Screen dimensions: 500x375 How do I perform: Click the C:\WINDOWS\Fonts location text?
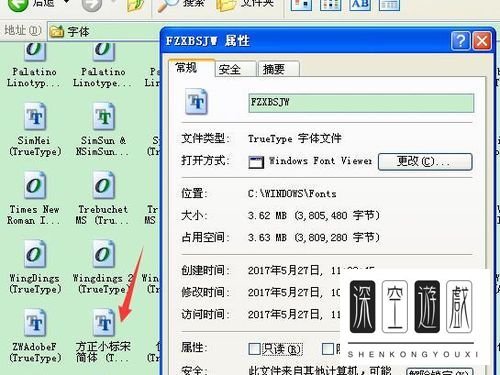point(292,193)
